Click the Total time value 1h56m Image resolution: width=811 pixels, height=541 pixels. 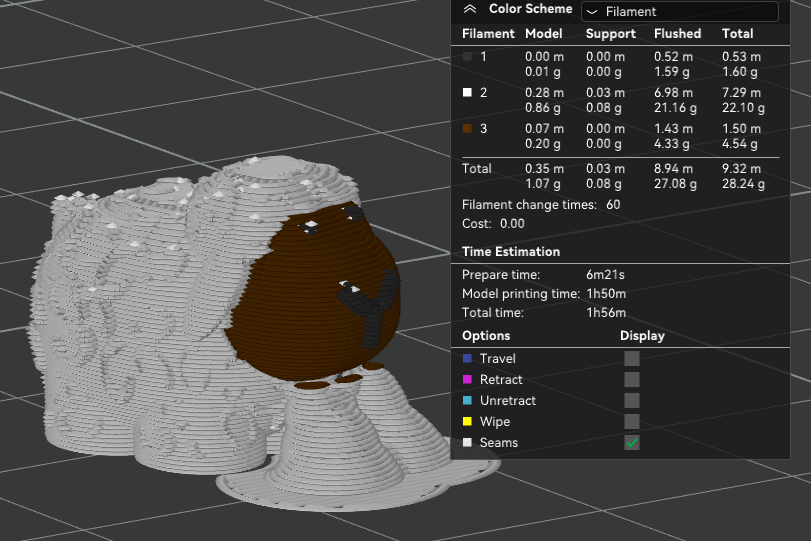606,312
